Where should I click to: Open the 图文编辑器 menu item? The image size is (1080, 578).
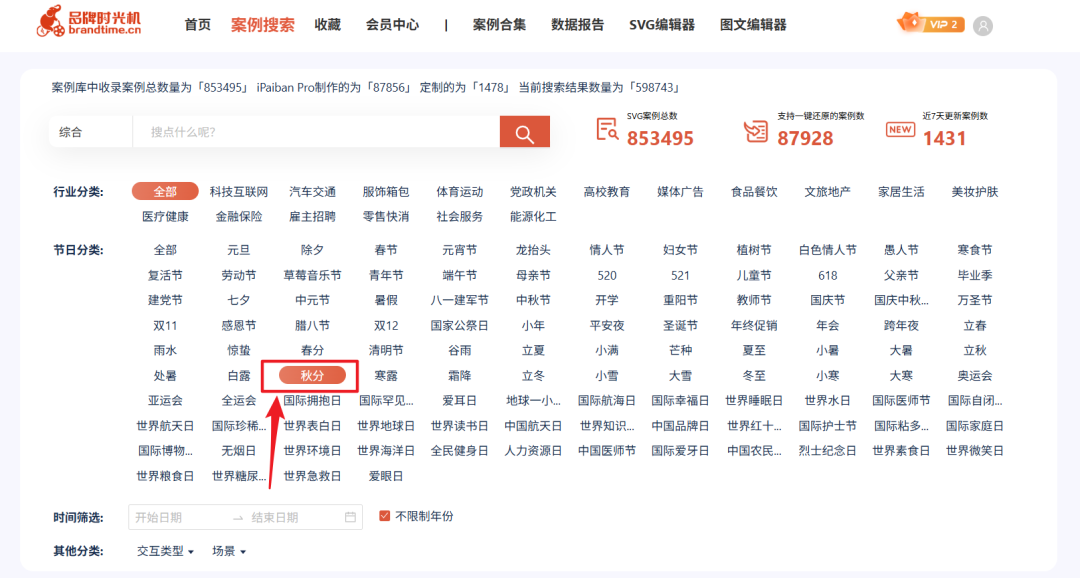tap(751, 26)
